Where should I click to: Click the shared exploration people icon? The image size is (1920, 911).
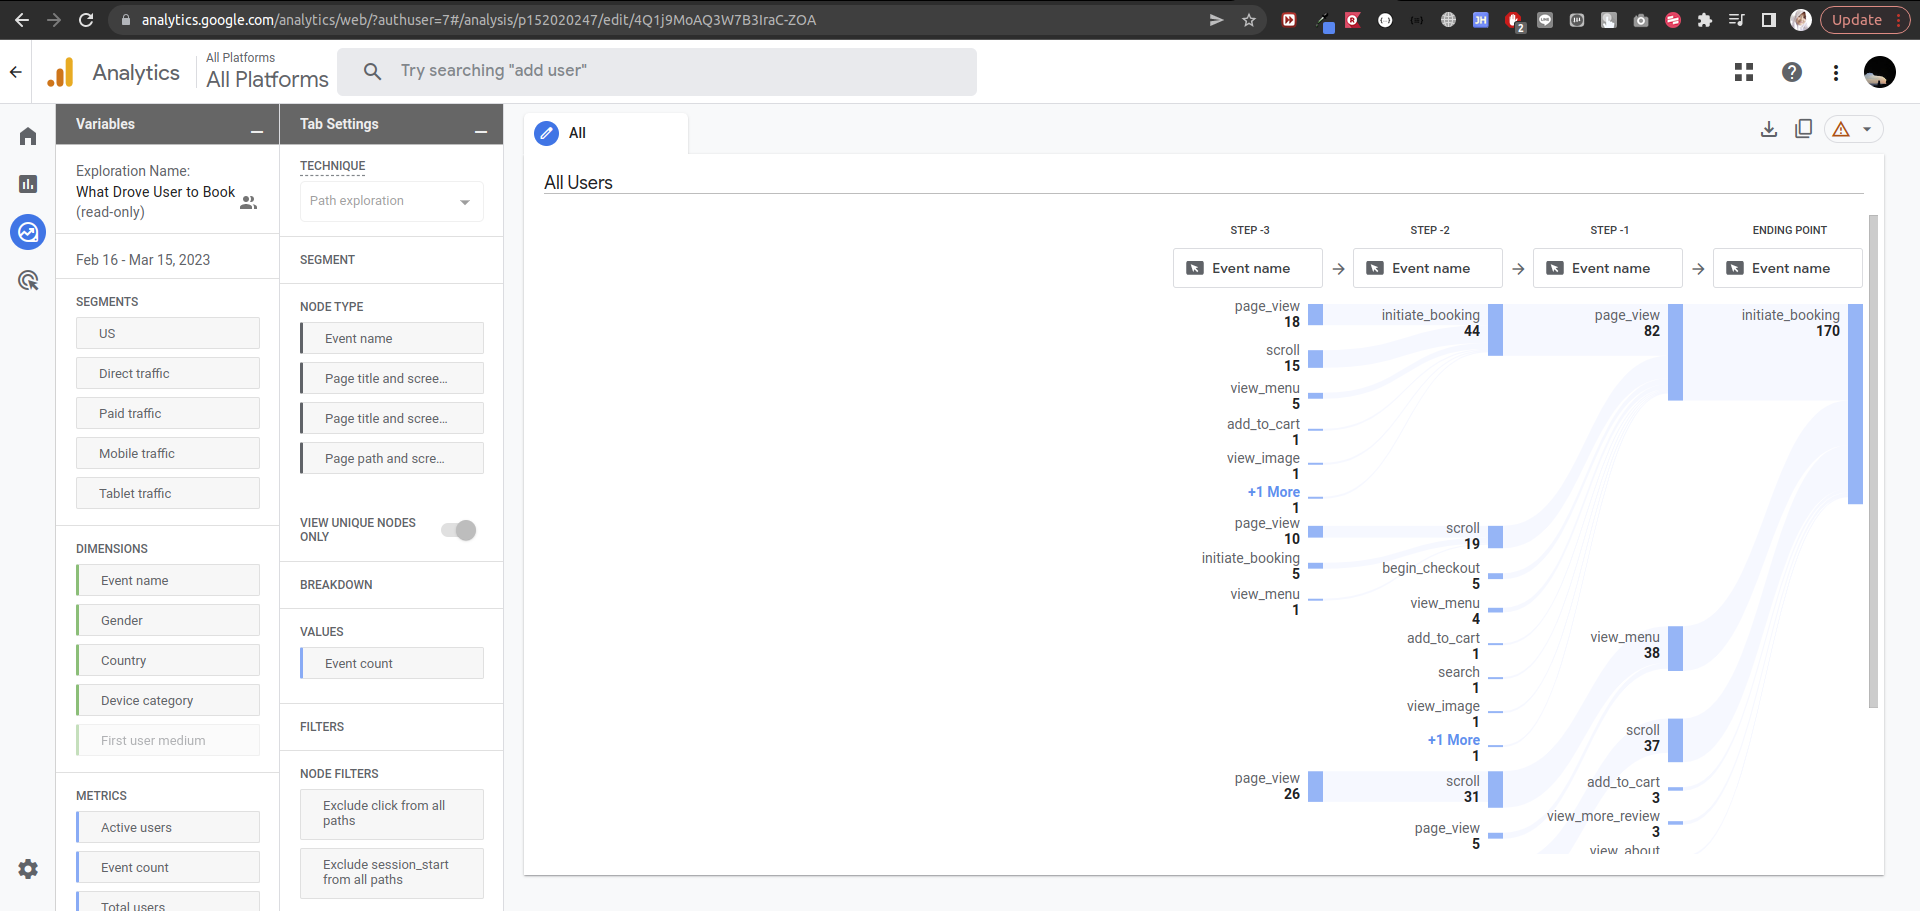[x=249, y=202]
